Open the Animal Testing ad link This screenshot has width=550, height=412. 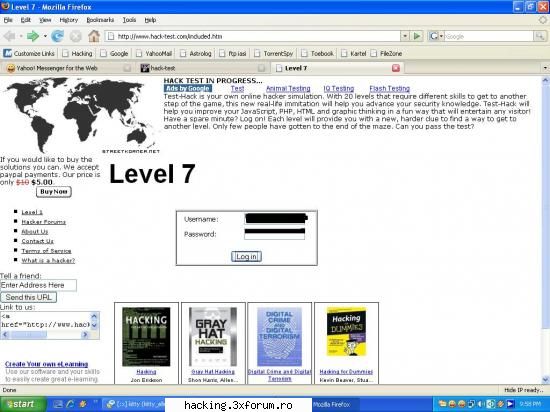(288, 88)
